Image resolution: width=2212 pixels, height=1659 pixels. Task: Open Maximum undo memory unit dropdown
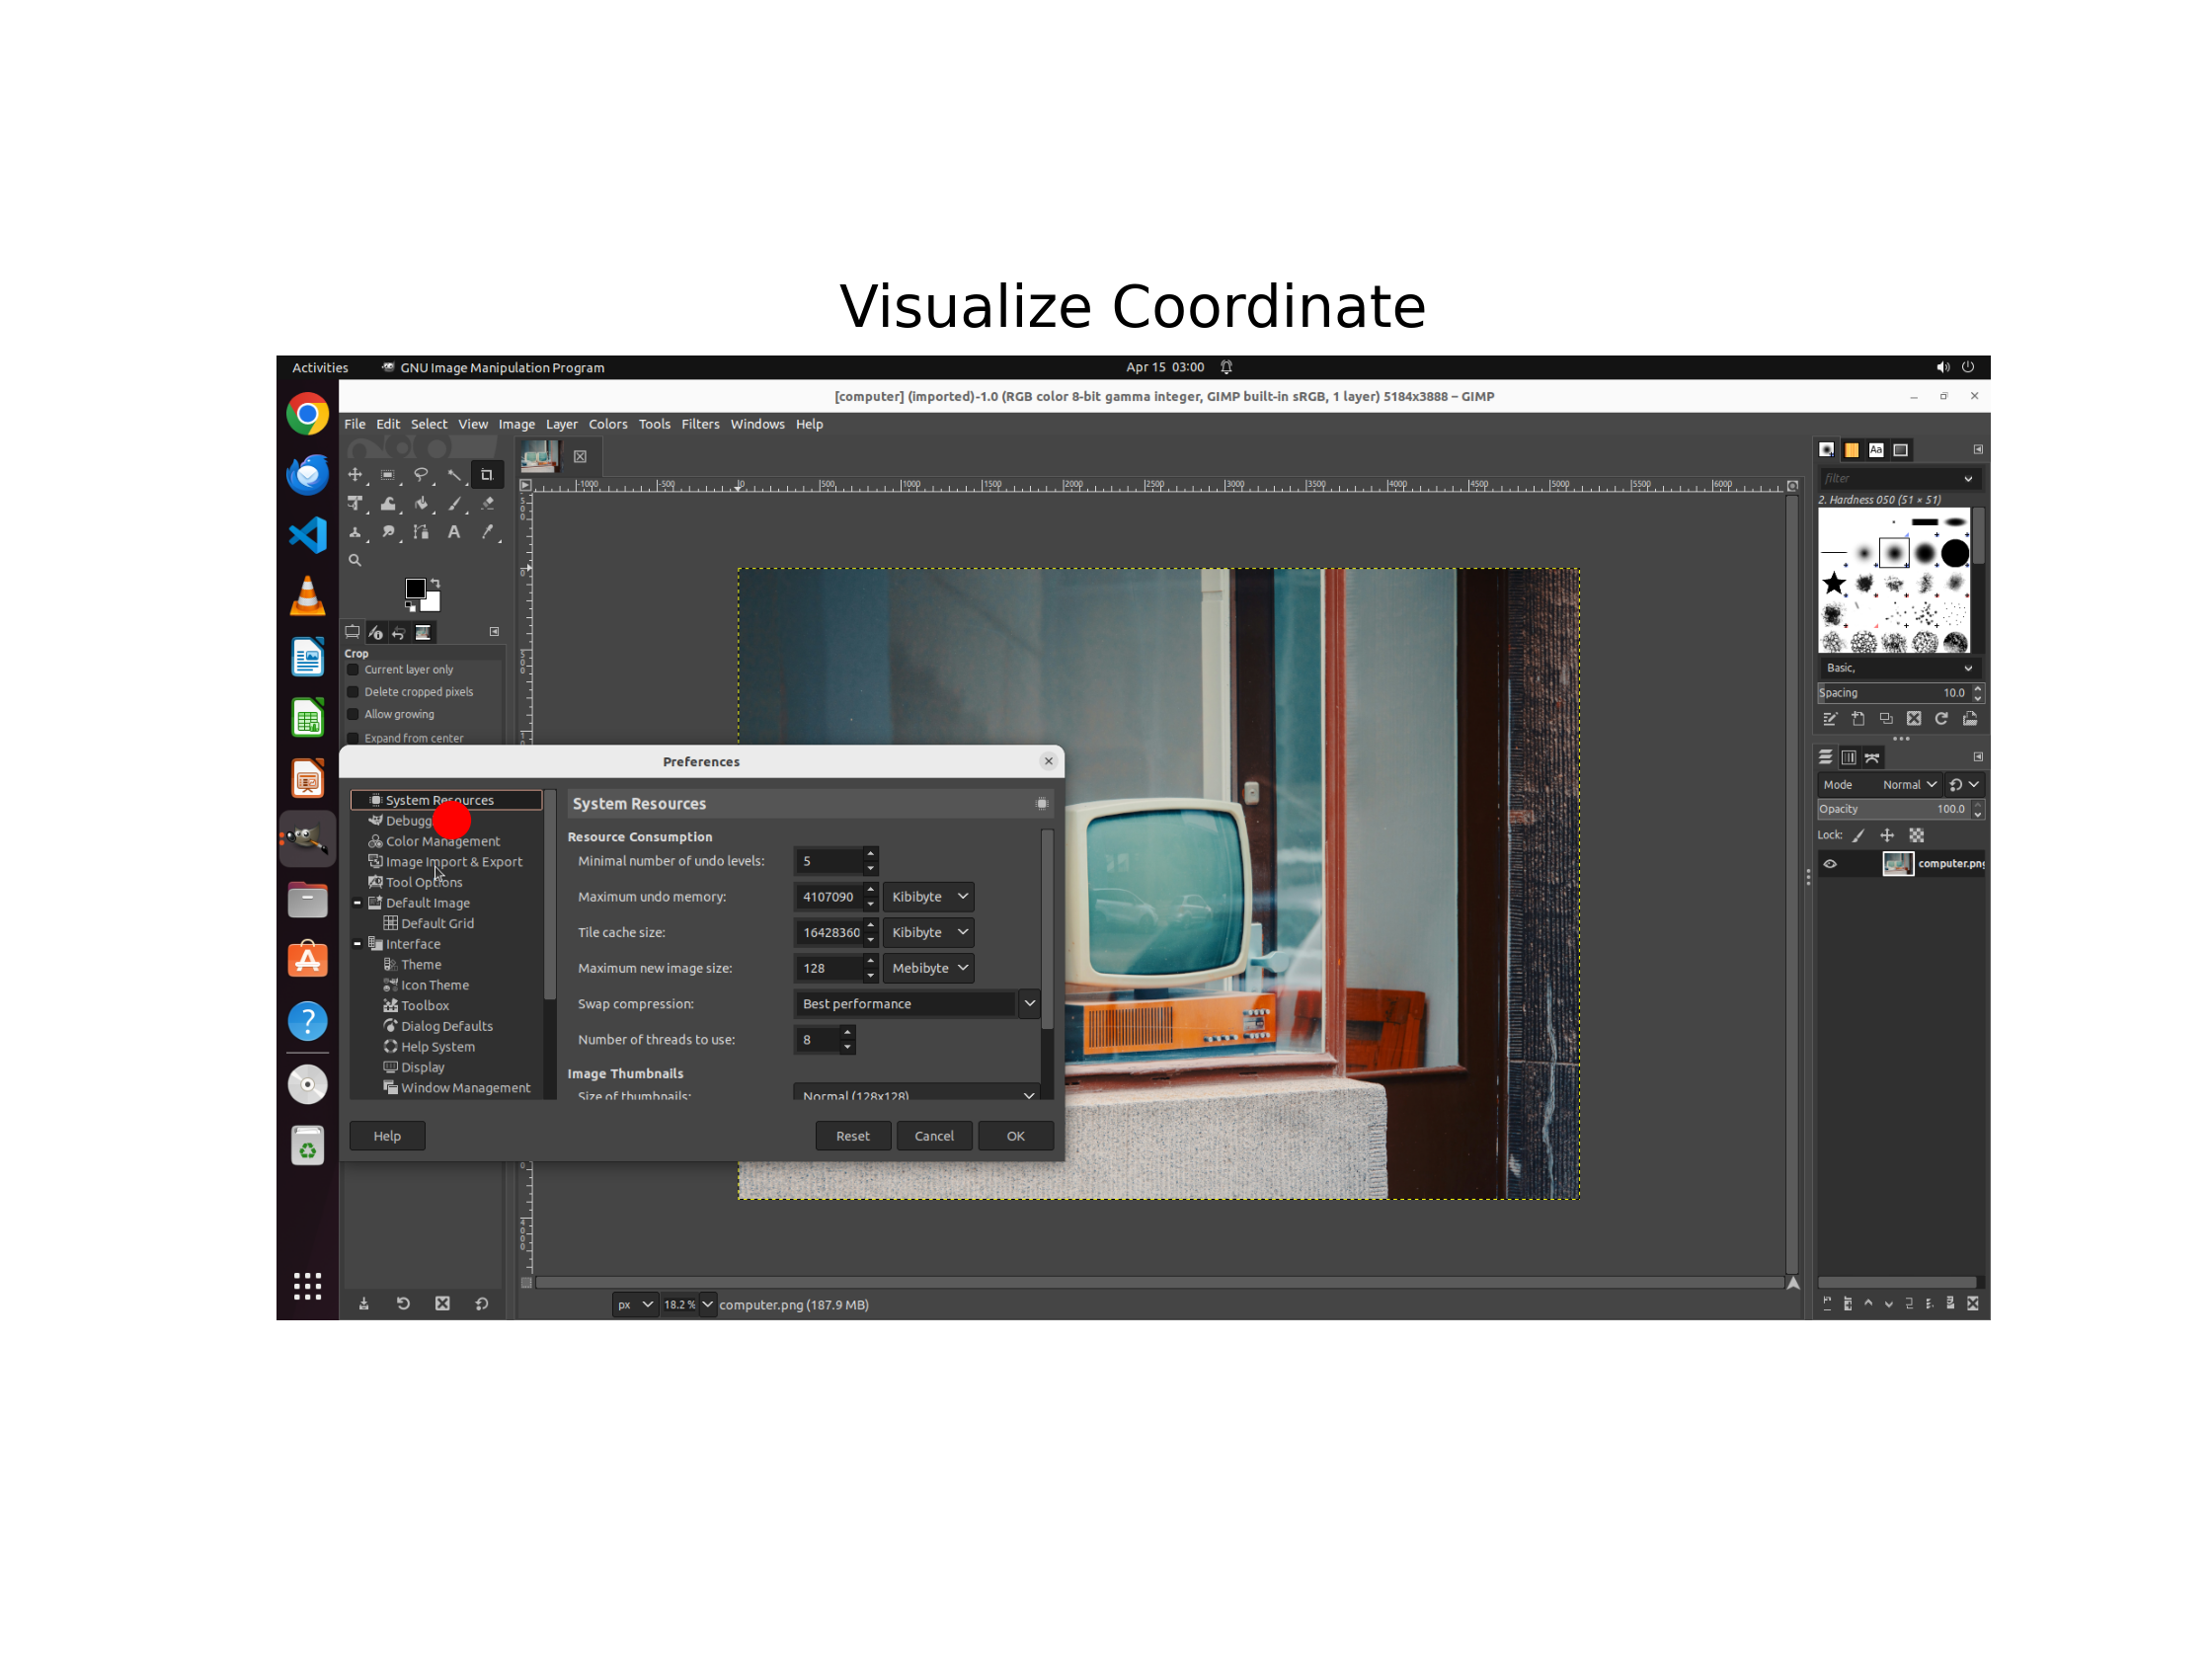[928, 897]
